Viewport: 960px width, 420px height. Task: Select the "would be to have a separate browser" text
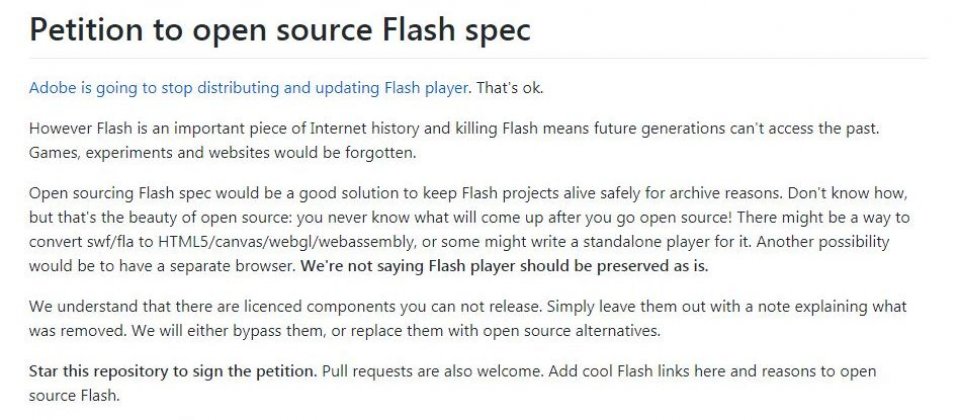pos(162,266)
